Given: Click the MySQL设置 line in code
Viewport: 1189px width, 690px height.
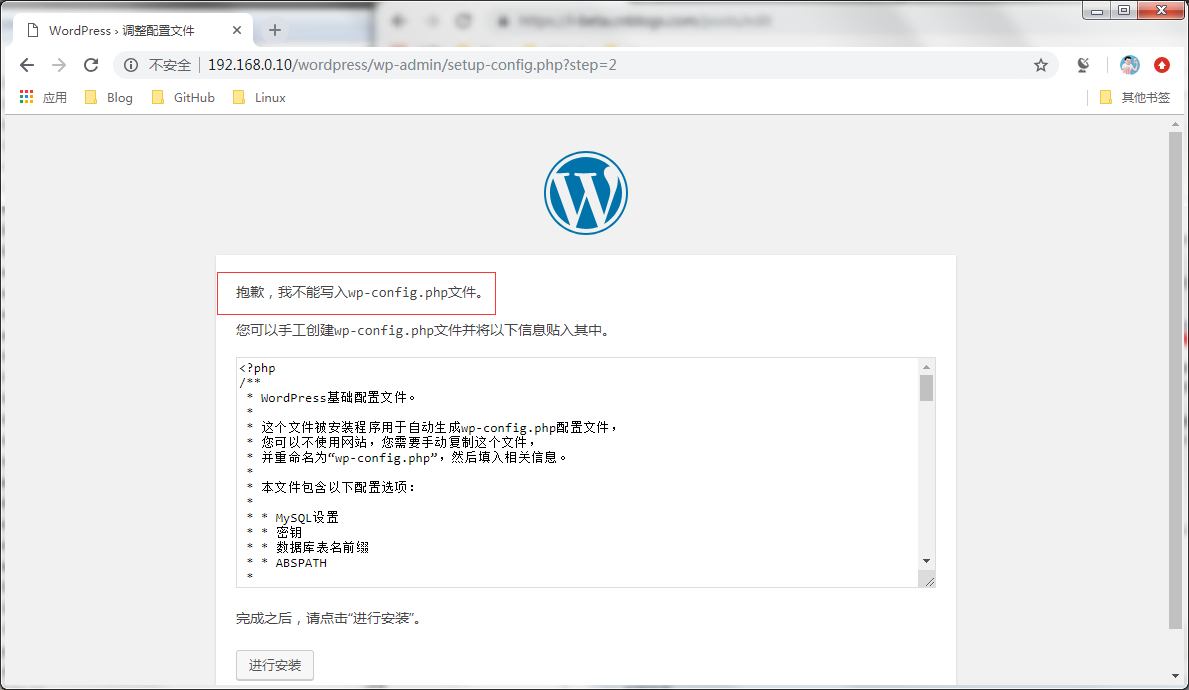Looking at the screenshot, I should point(307,517).
